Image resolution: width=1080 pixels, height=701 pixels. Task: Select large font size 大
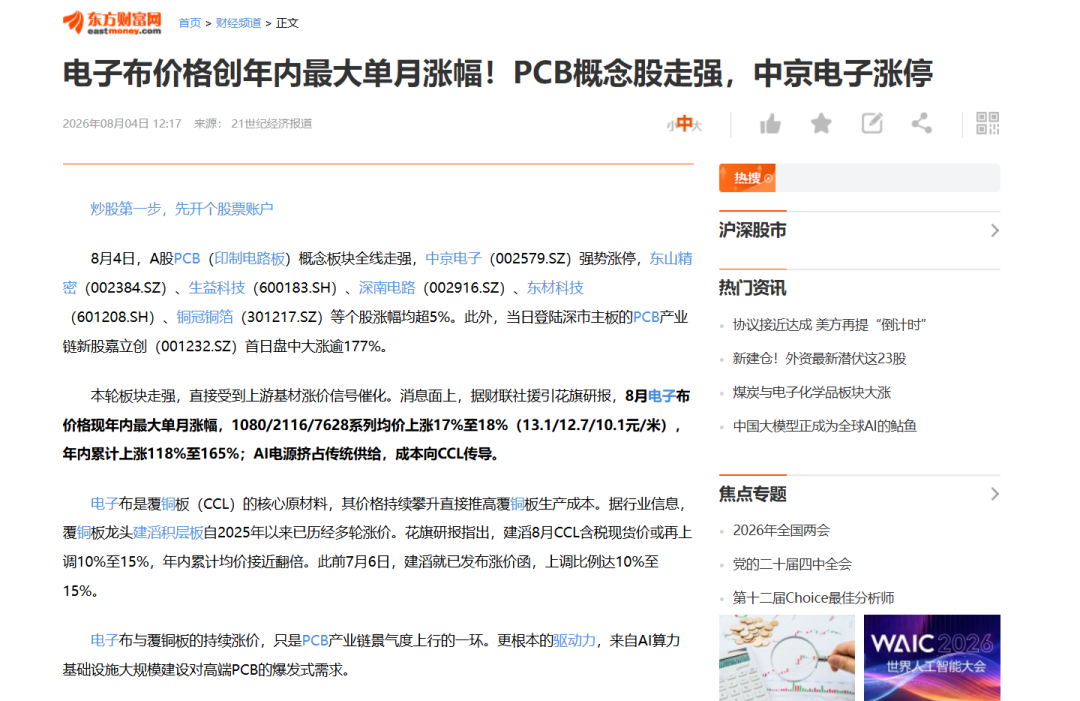pyautogui.click(x=697, y=125)
